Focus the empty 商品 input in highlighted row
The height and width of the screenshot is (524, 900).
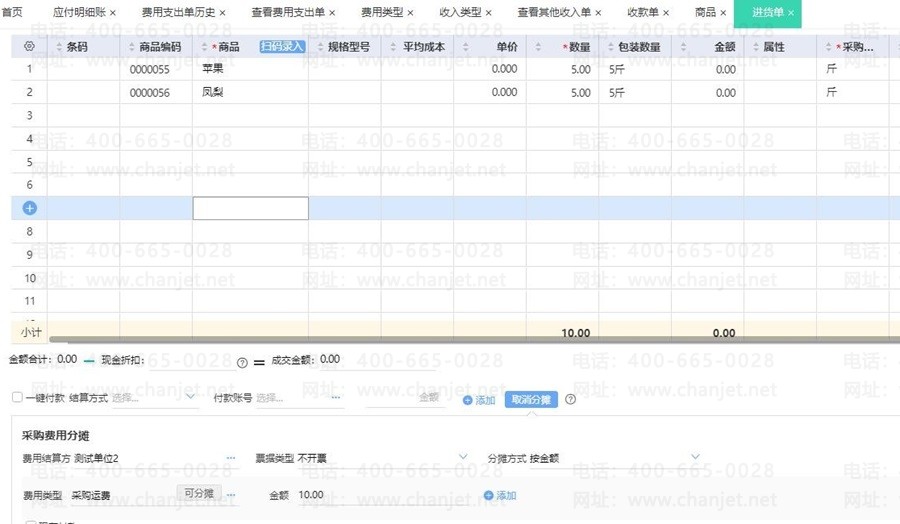(250, 208)
